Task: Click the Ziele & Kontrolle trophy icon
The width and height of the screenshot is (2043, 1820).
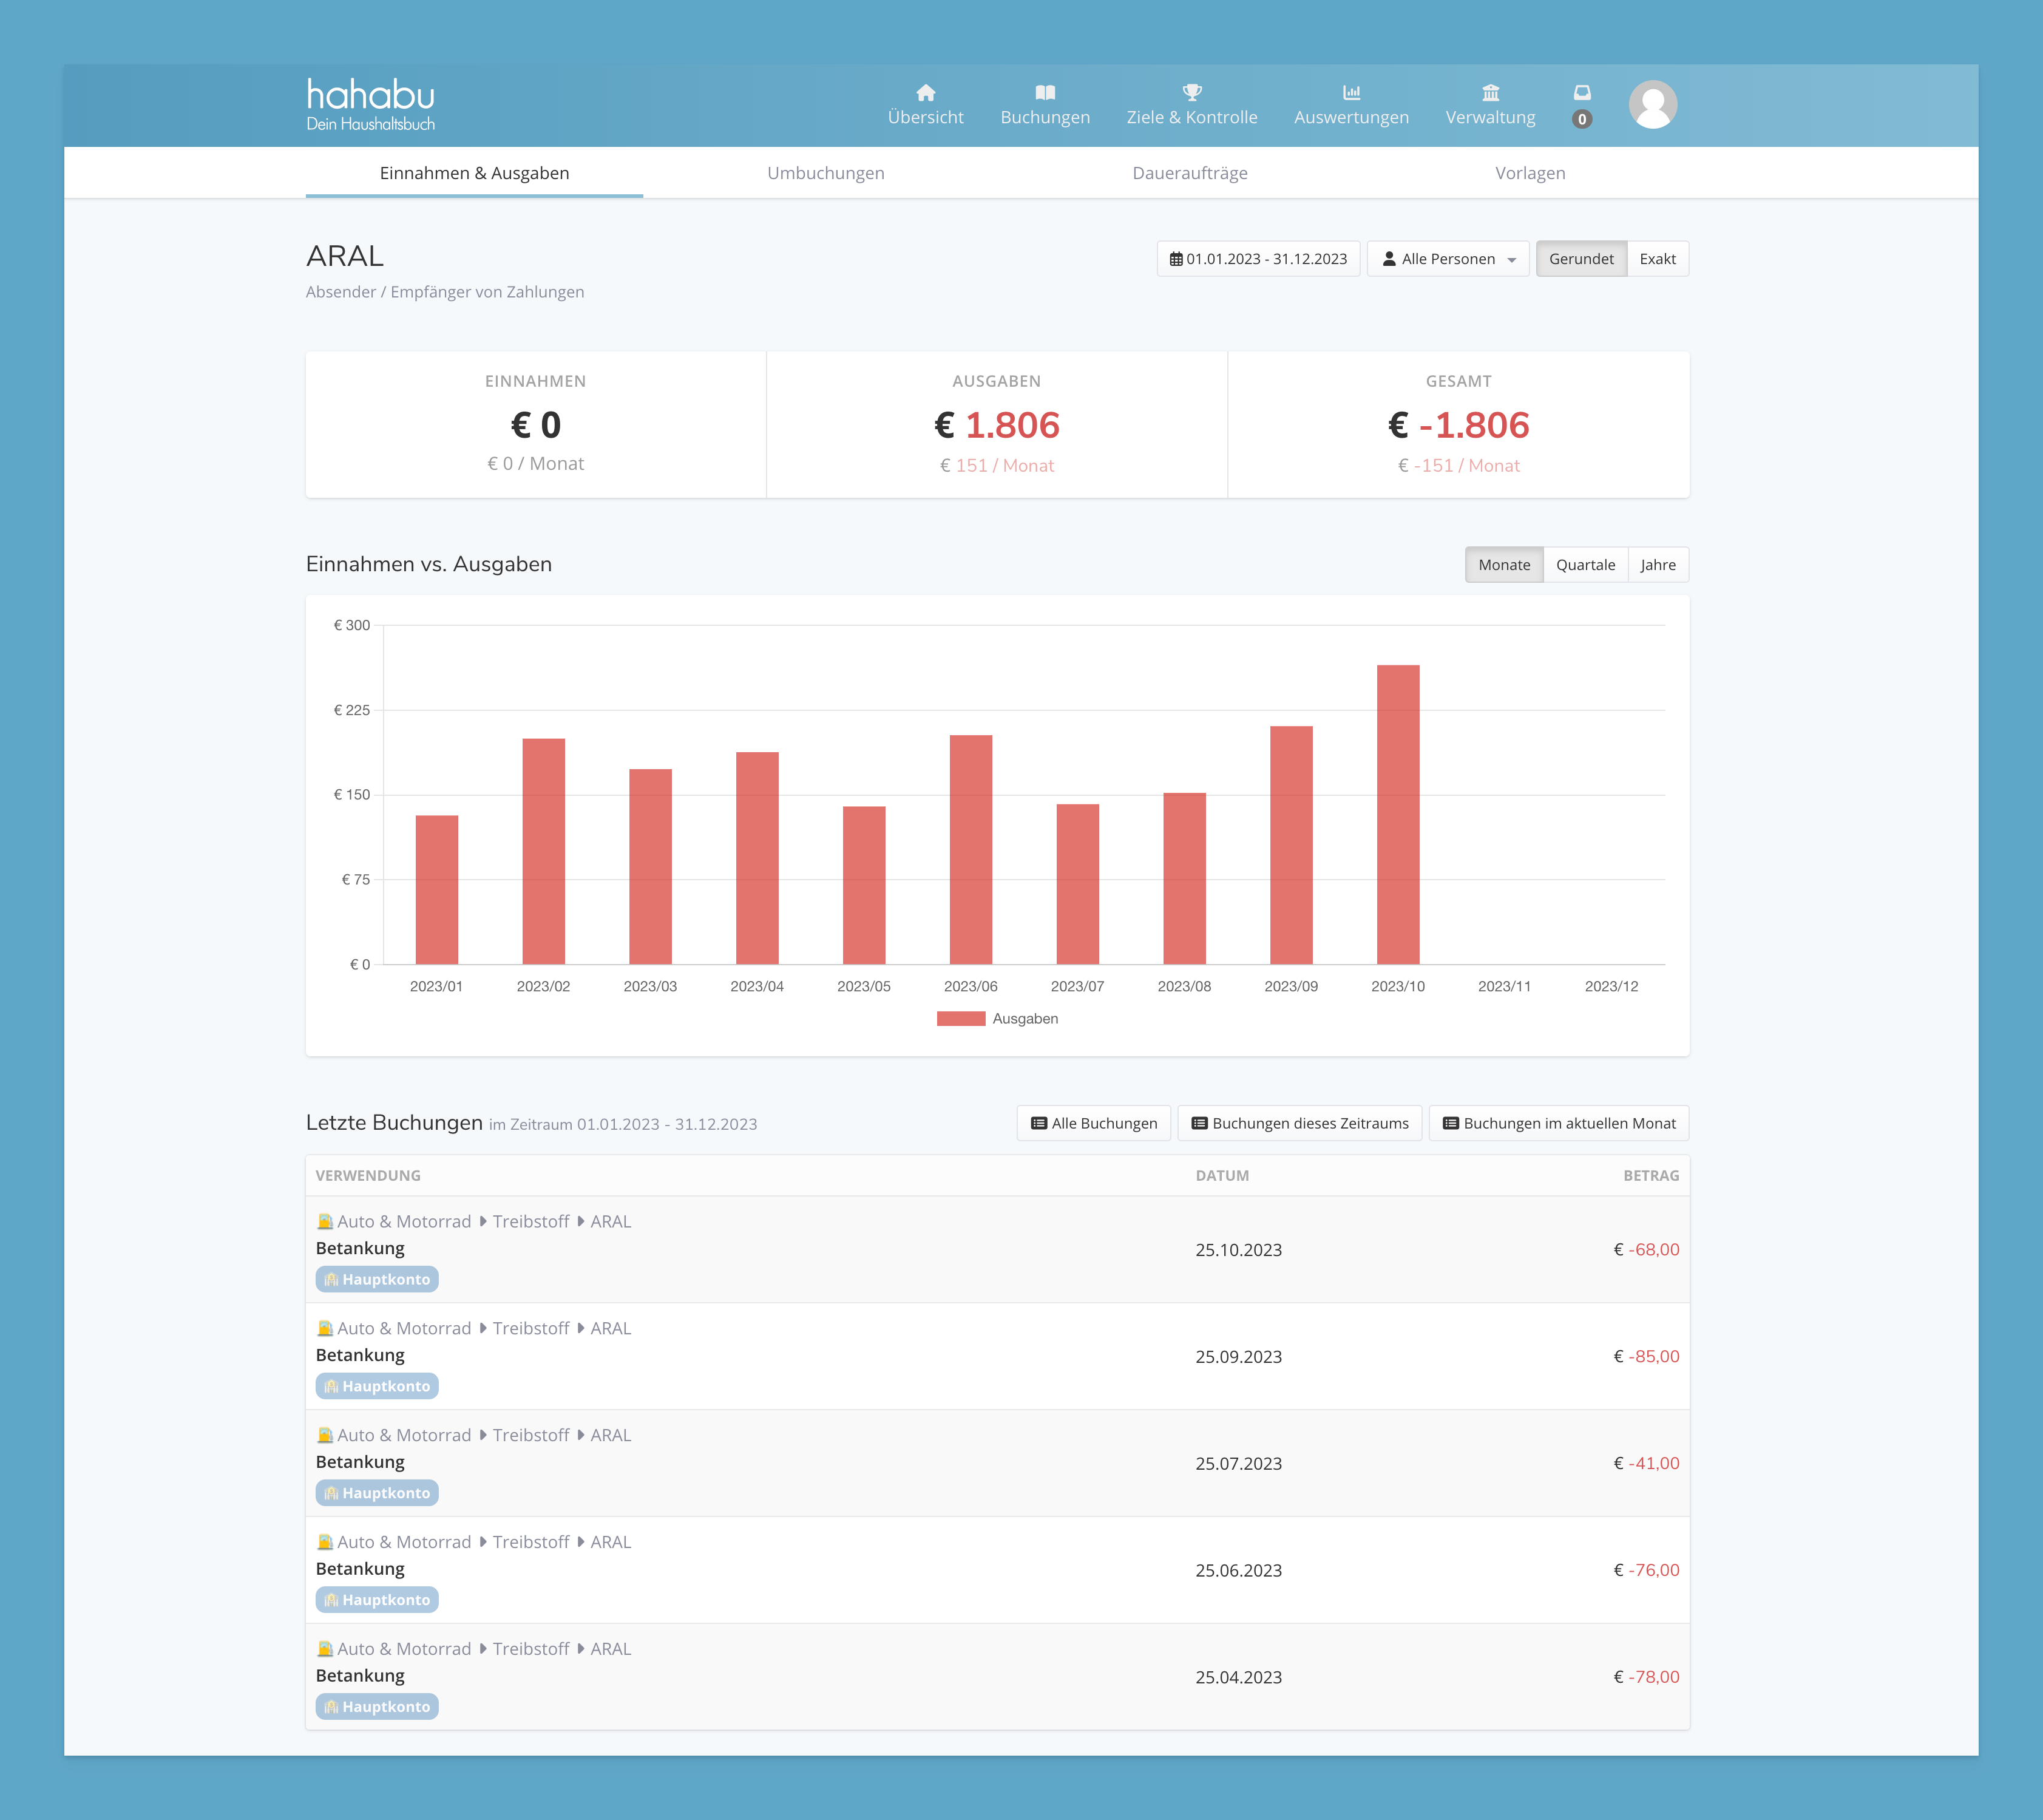Action: 1192,93
